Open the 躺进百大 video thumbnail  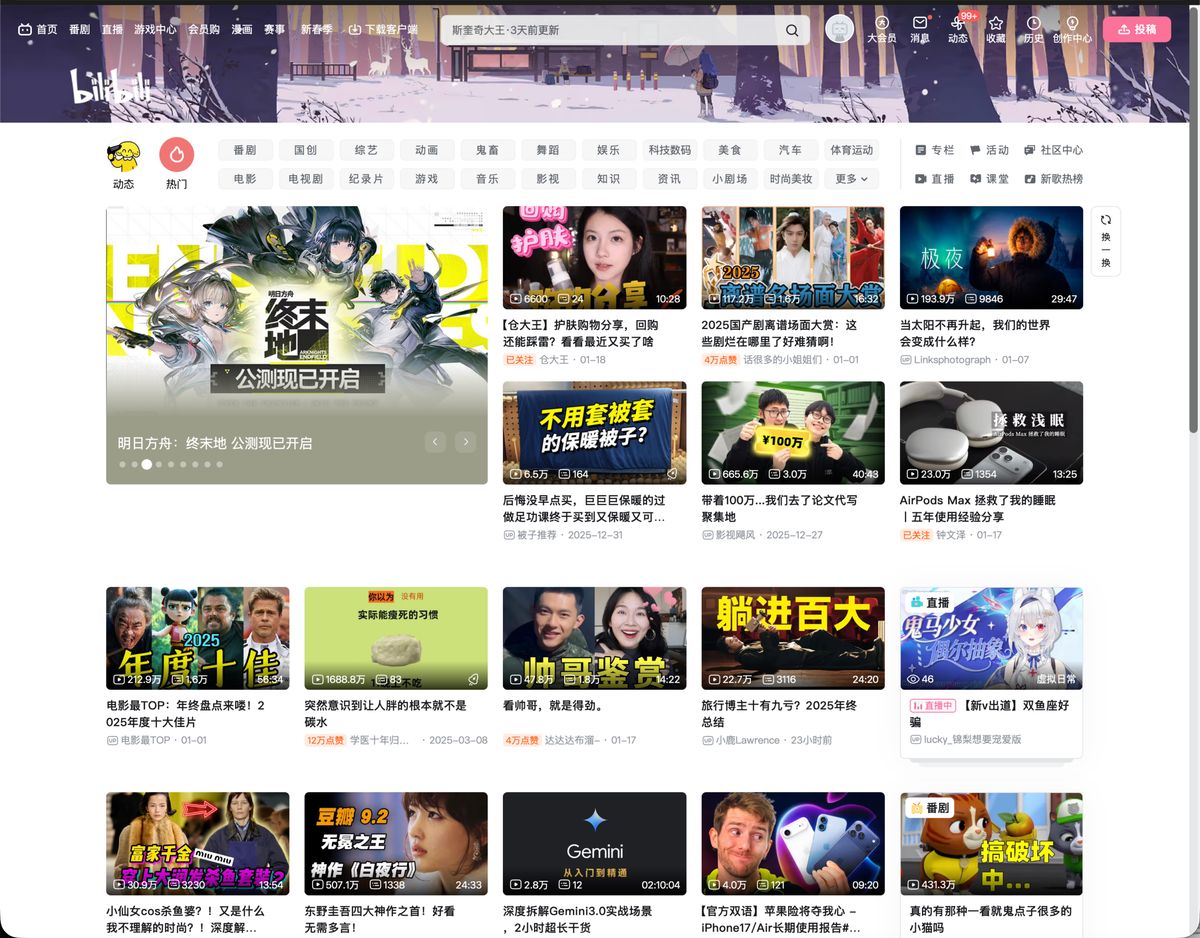click(x=793, y=638)
